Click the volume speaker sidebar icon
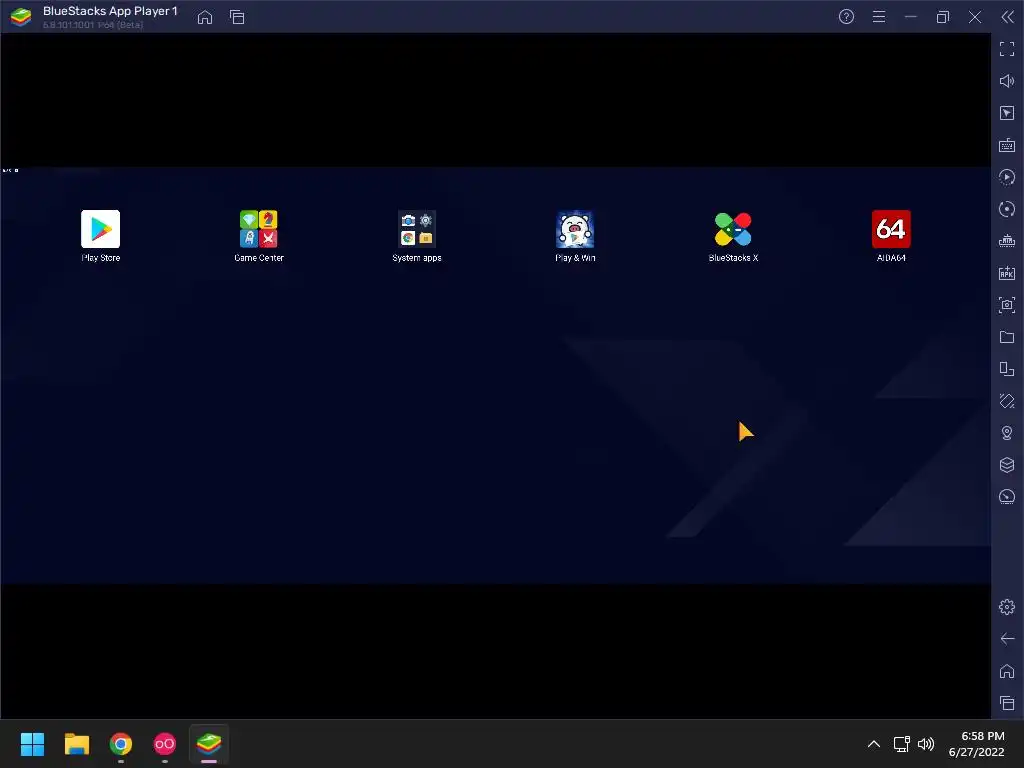Screen dimensions: 1024x768 tap(1007, 81)
